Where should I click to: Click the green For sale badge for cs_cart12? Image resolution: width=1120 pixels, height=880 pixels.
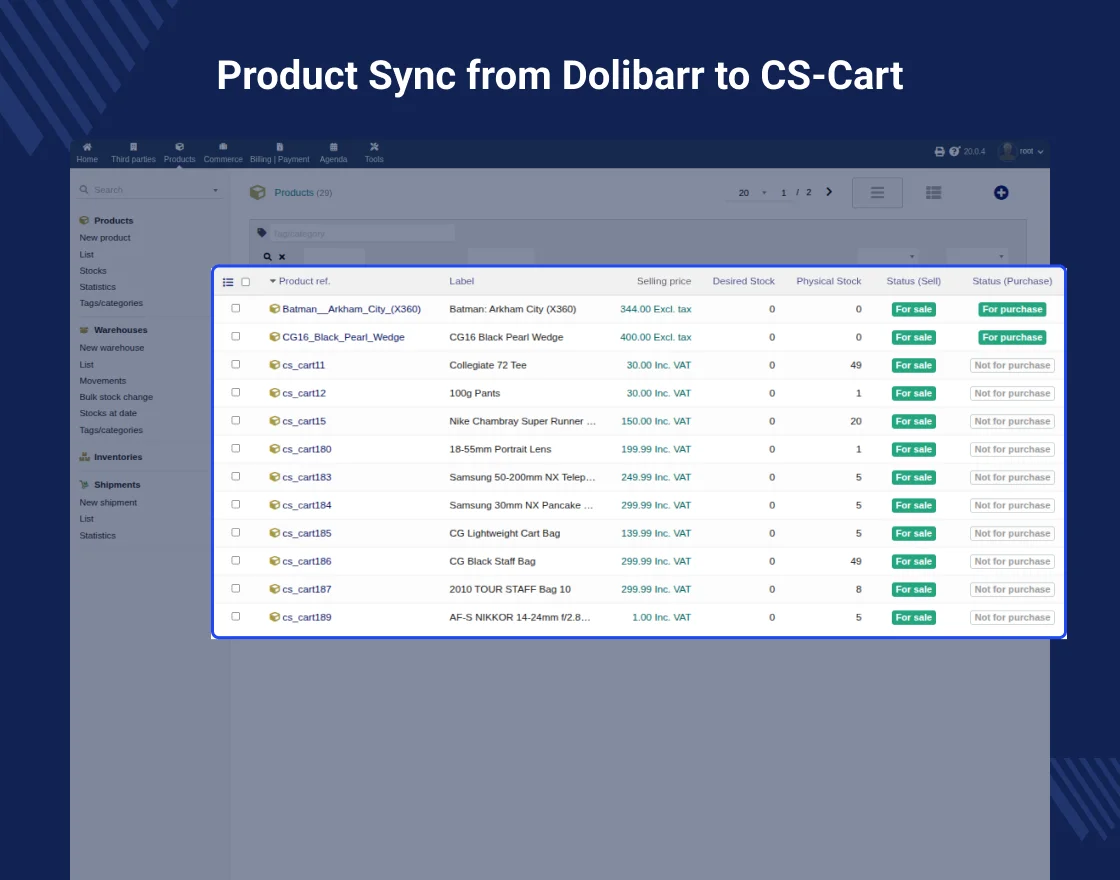(x=913, y=393)
